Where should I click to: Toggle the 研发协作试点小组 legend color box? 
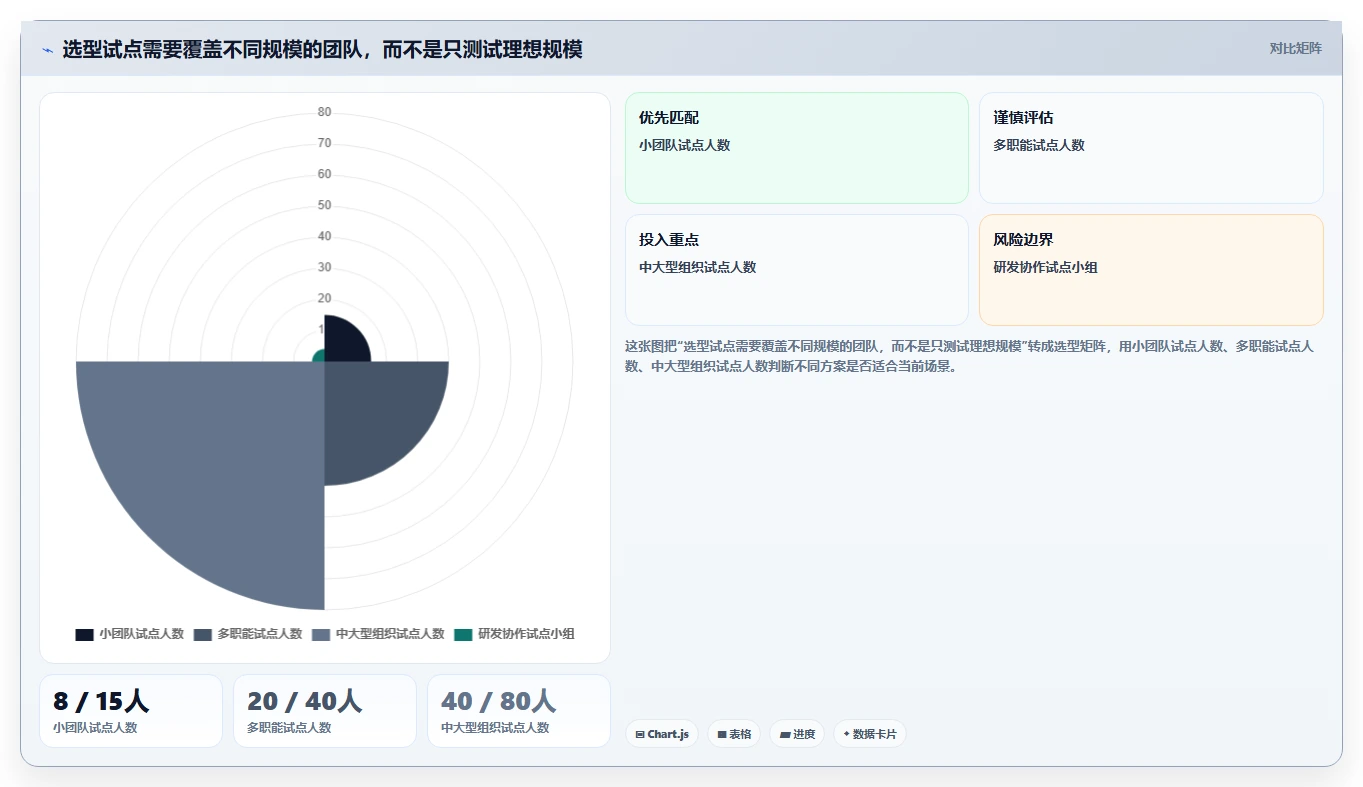[463, 634]
